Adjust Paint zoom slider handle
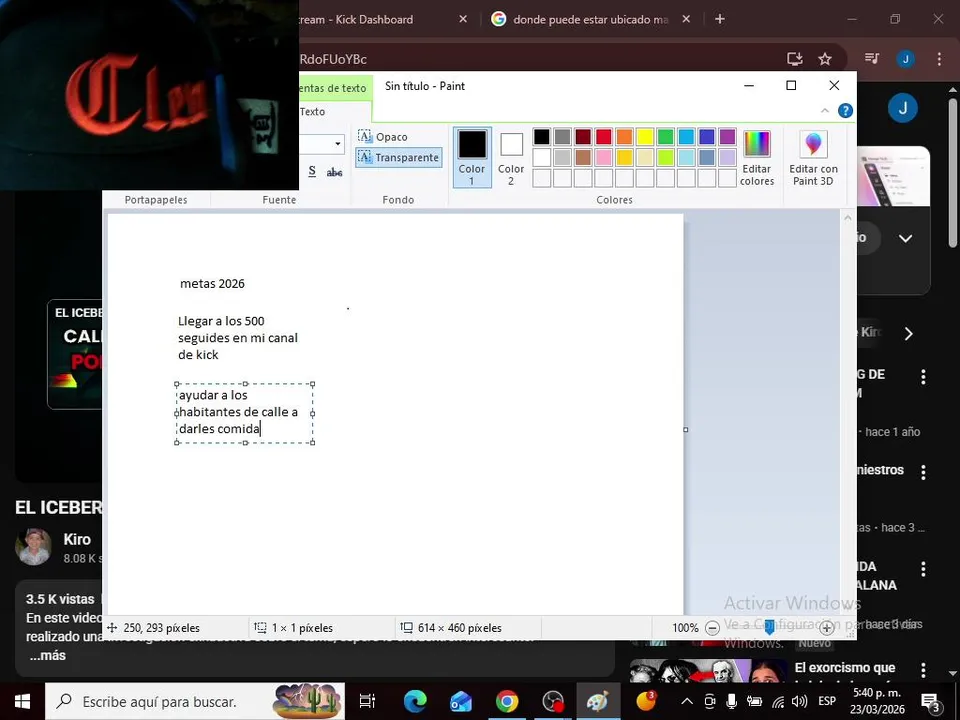The image size is (960, 720). [x=770, y=626]
